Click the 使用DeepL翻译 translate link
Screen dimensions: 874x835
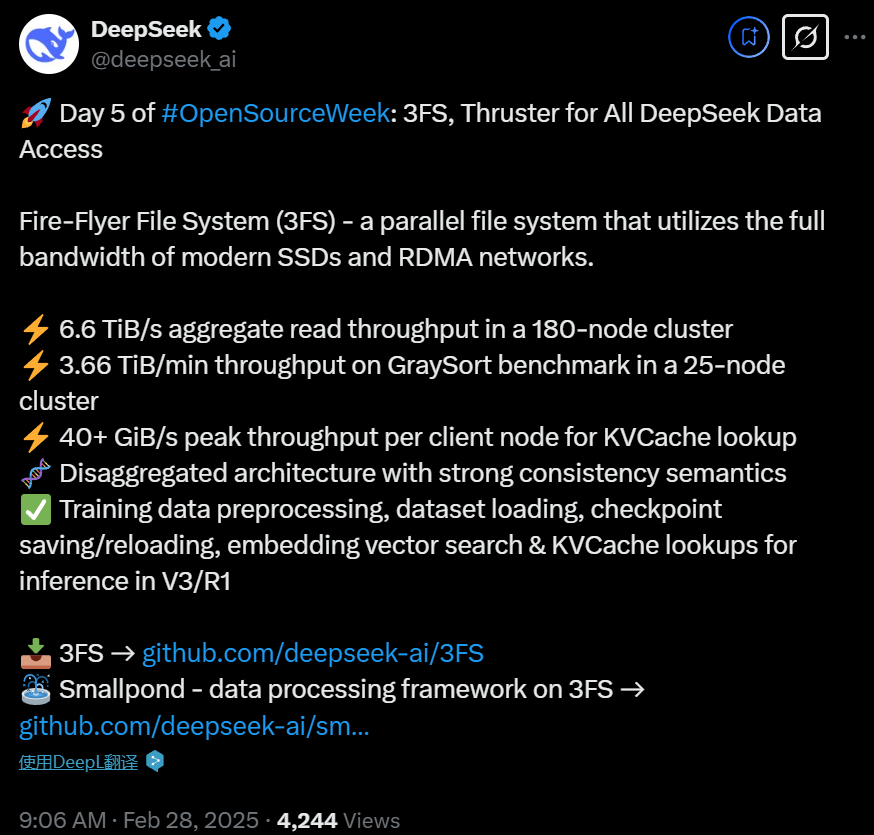78,762
